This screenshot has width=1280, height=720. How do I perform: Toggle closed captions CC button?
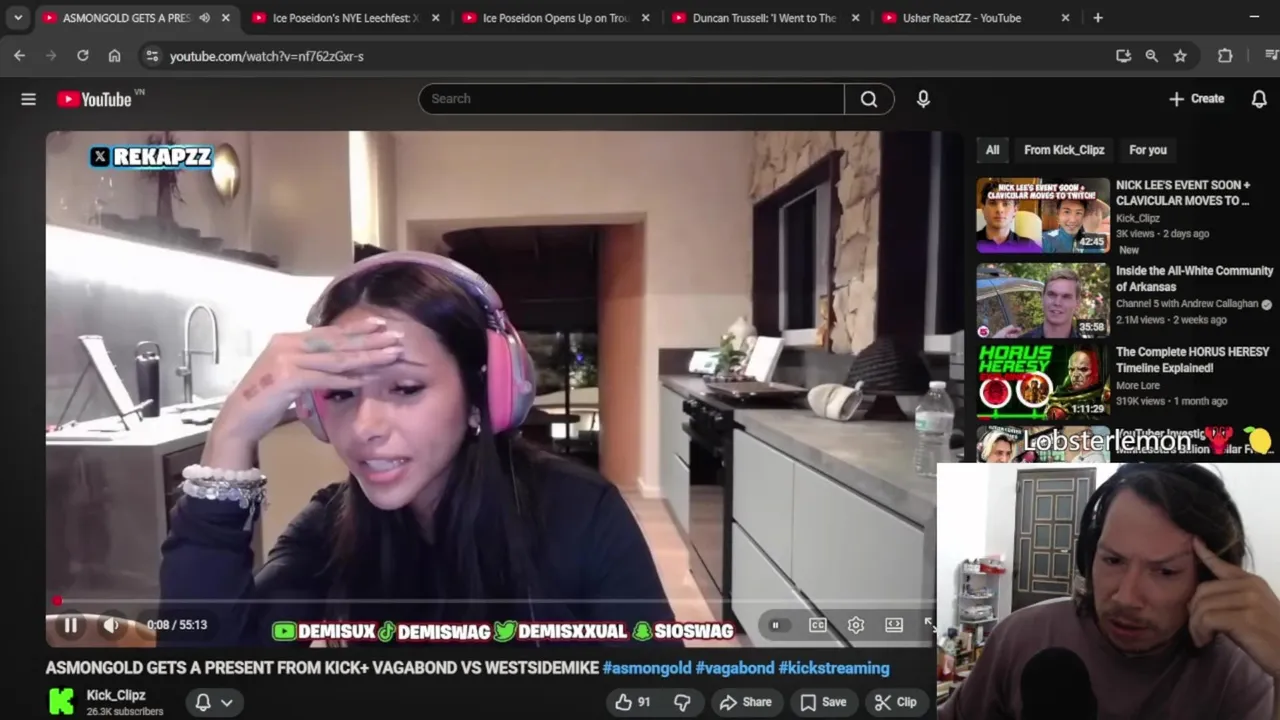[817, 625]
